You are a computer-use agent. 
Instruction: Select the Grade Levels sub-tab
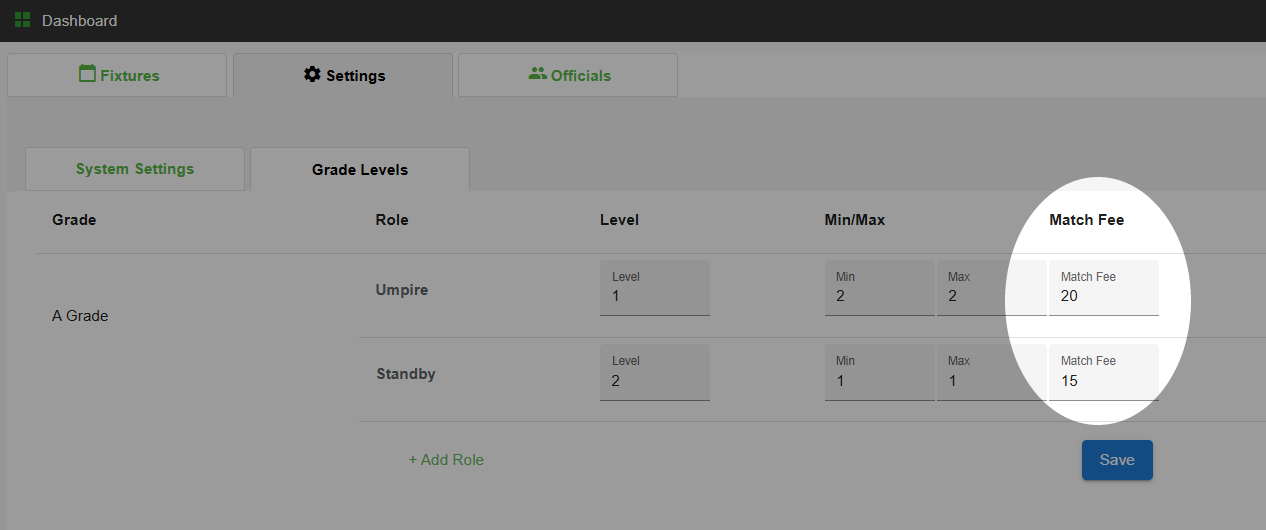pos(360,169)
